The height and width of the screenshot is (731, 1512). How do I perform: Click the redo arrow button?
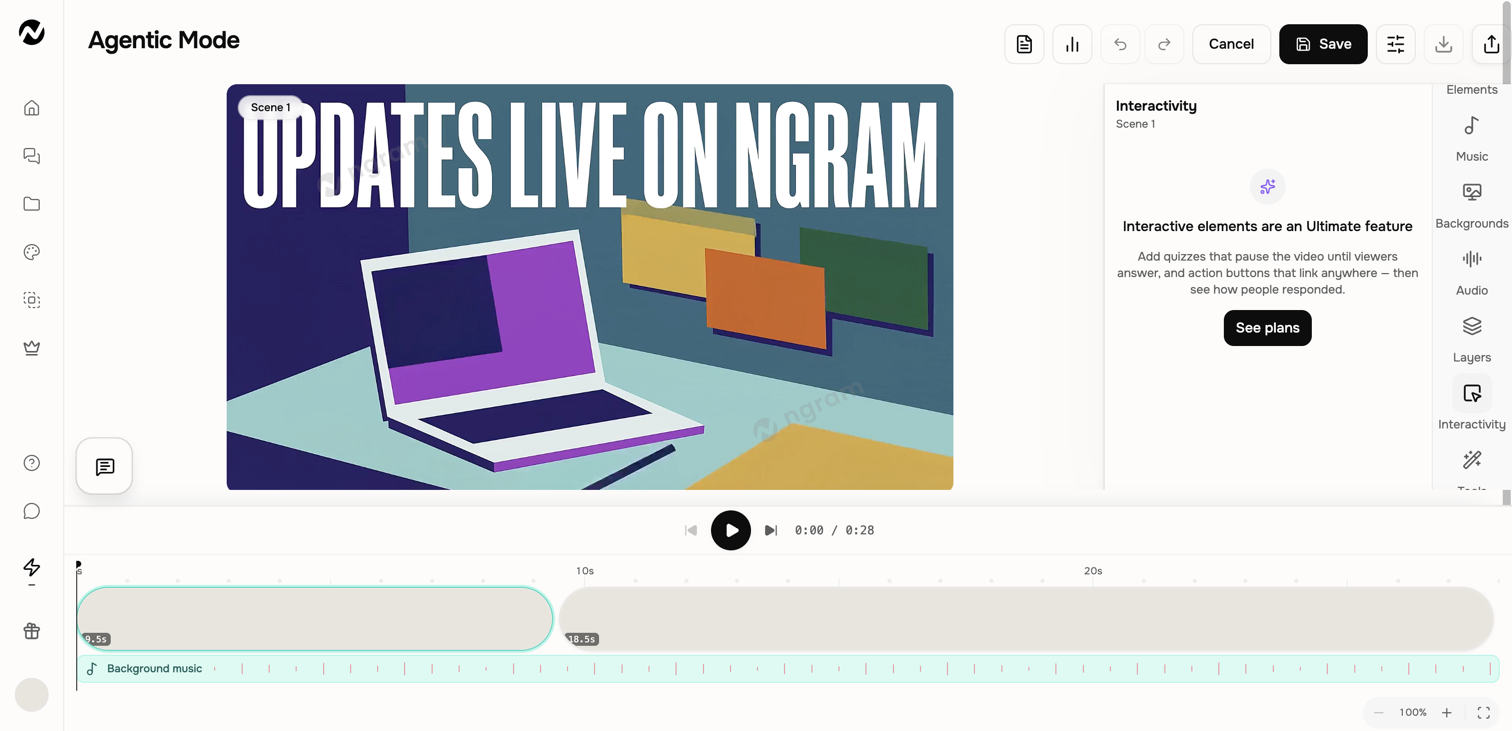point(1164,44)
